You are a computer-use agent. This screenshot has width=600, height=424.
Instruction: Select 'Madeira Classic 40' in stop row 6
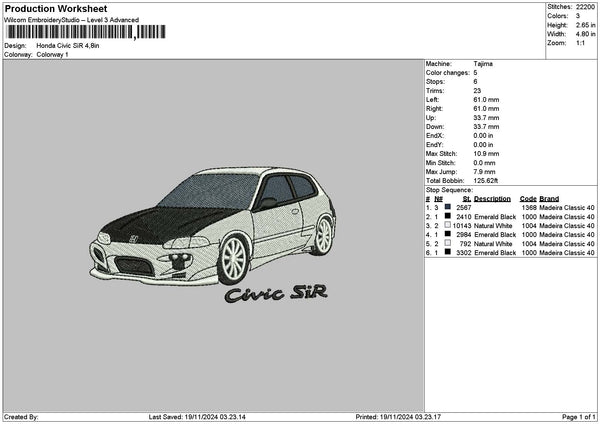coord(567,253)
